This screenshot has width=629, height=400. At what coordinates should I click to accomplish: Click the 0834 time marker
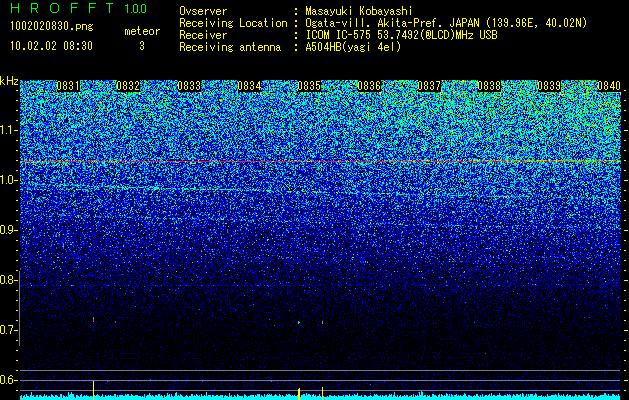(x=249, y=86)
